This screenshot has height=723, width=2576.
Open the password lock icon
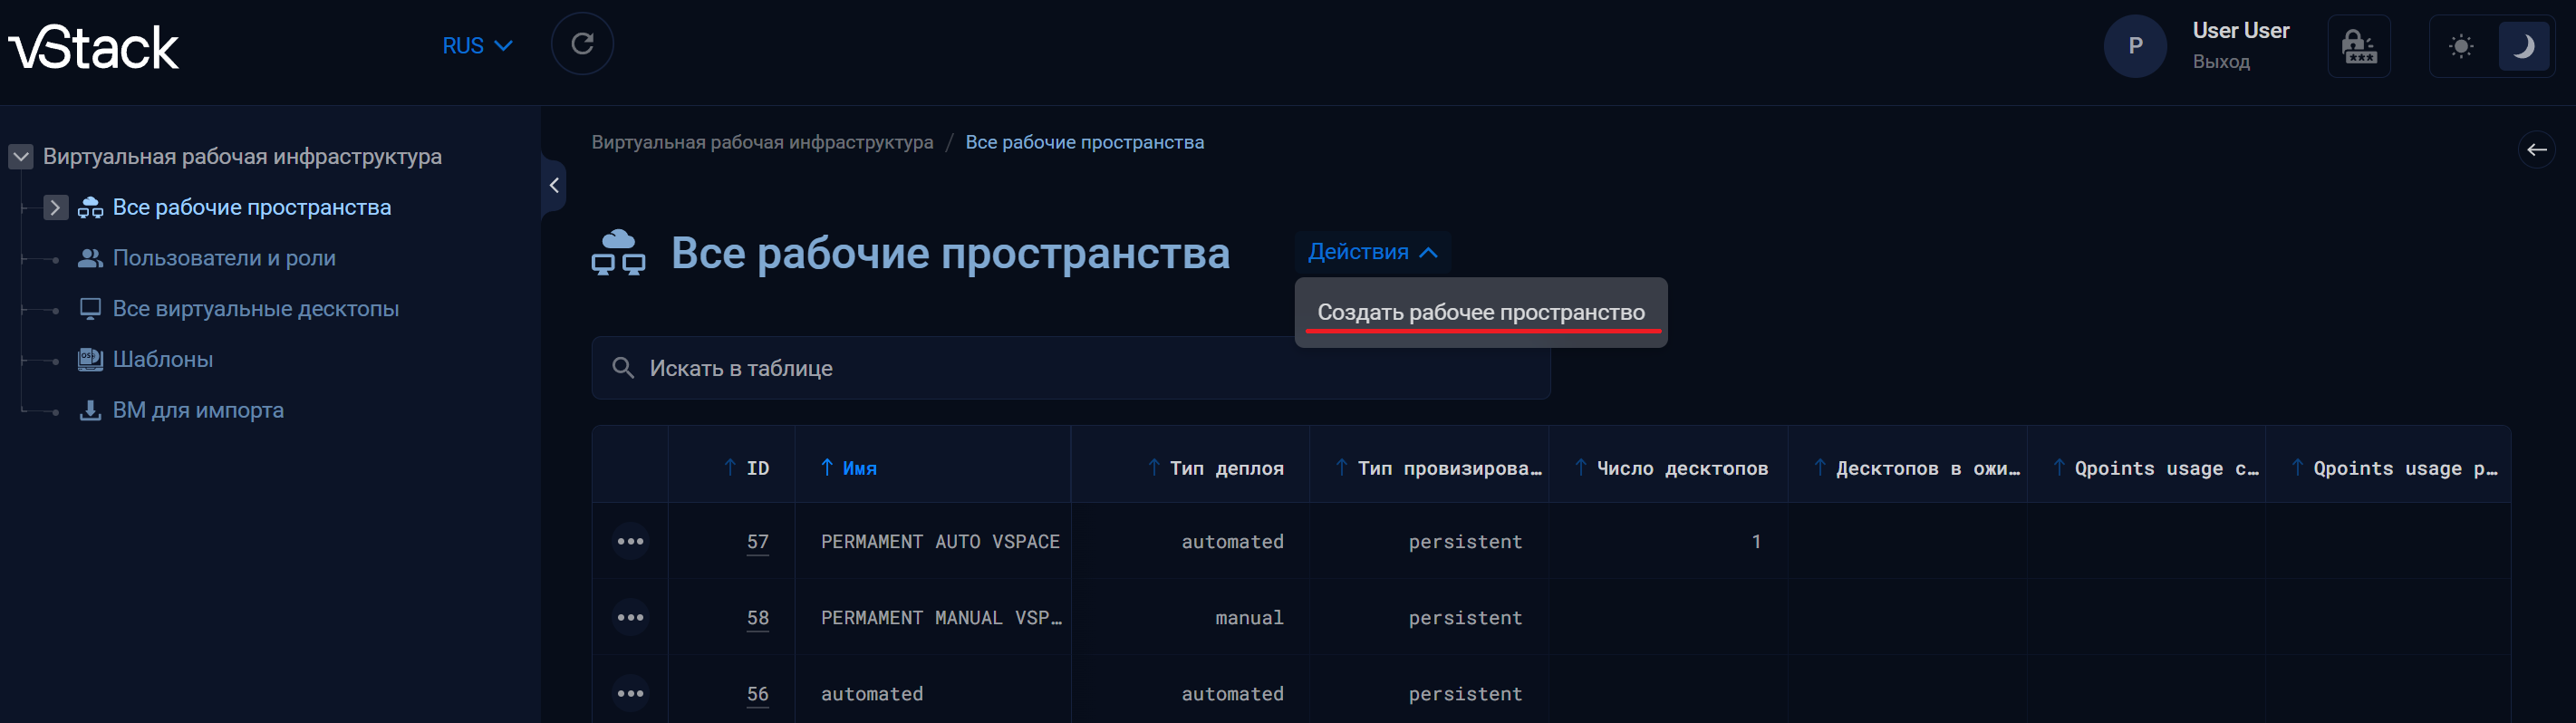[x=2358, y=46]
